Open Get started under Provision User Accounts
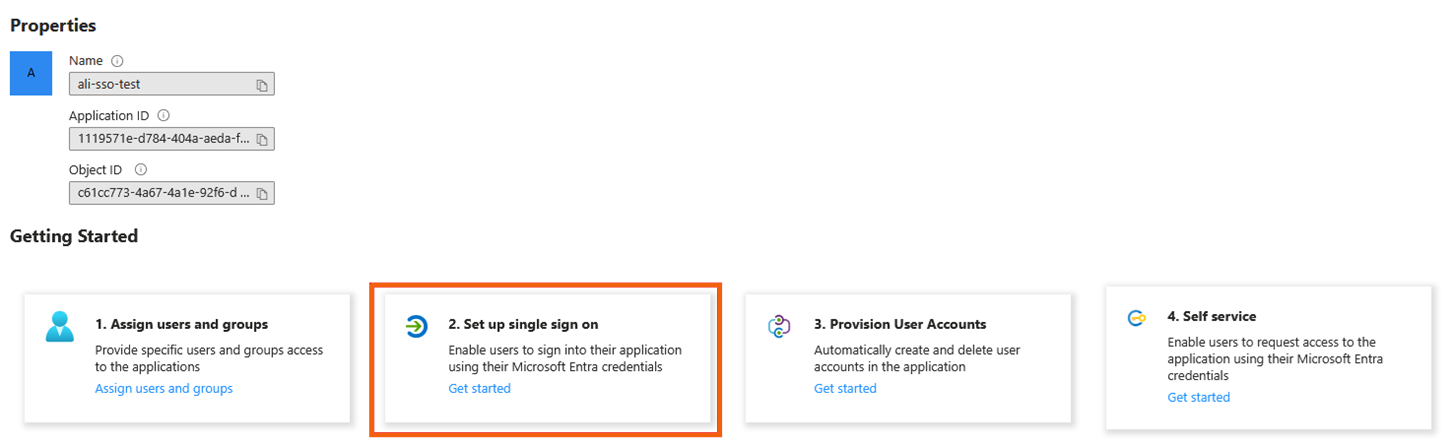This screenshot has width=1450, height=447. coord(845,388)
